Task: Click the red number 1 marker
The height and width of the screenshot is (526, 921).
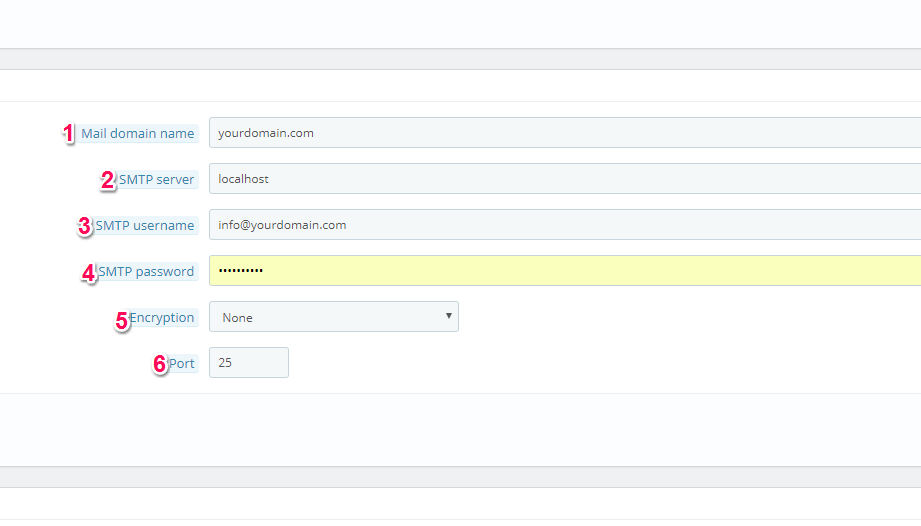Action: click(x=69, y=134)
